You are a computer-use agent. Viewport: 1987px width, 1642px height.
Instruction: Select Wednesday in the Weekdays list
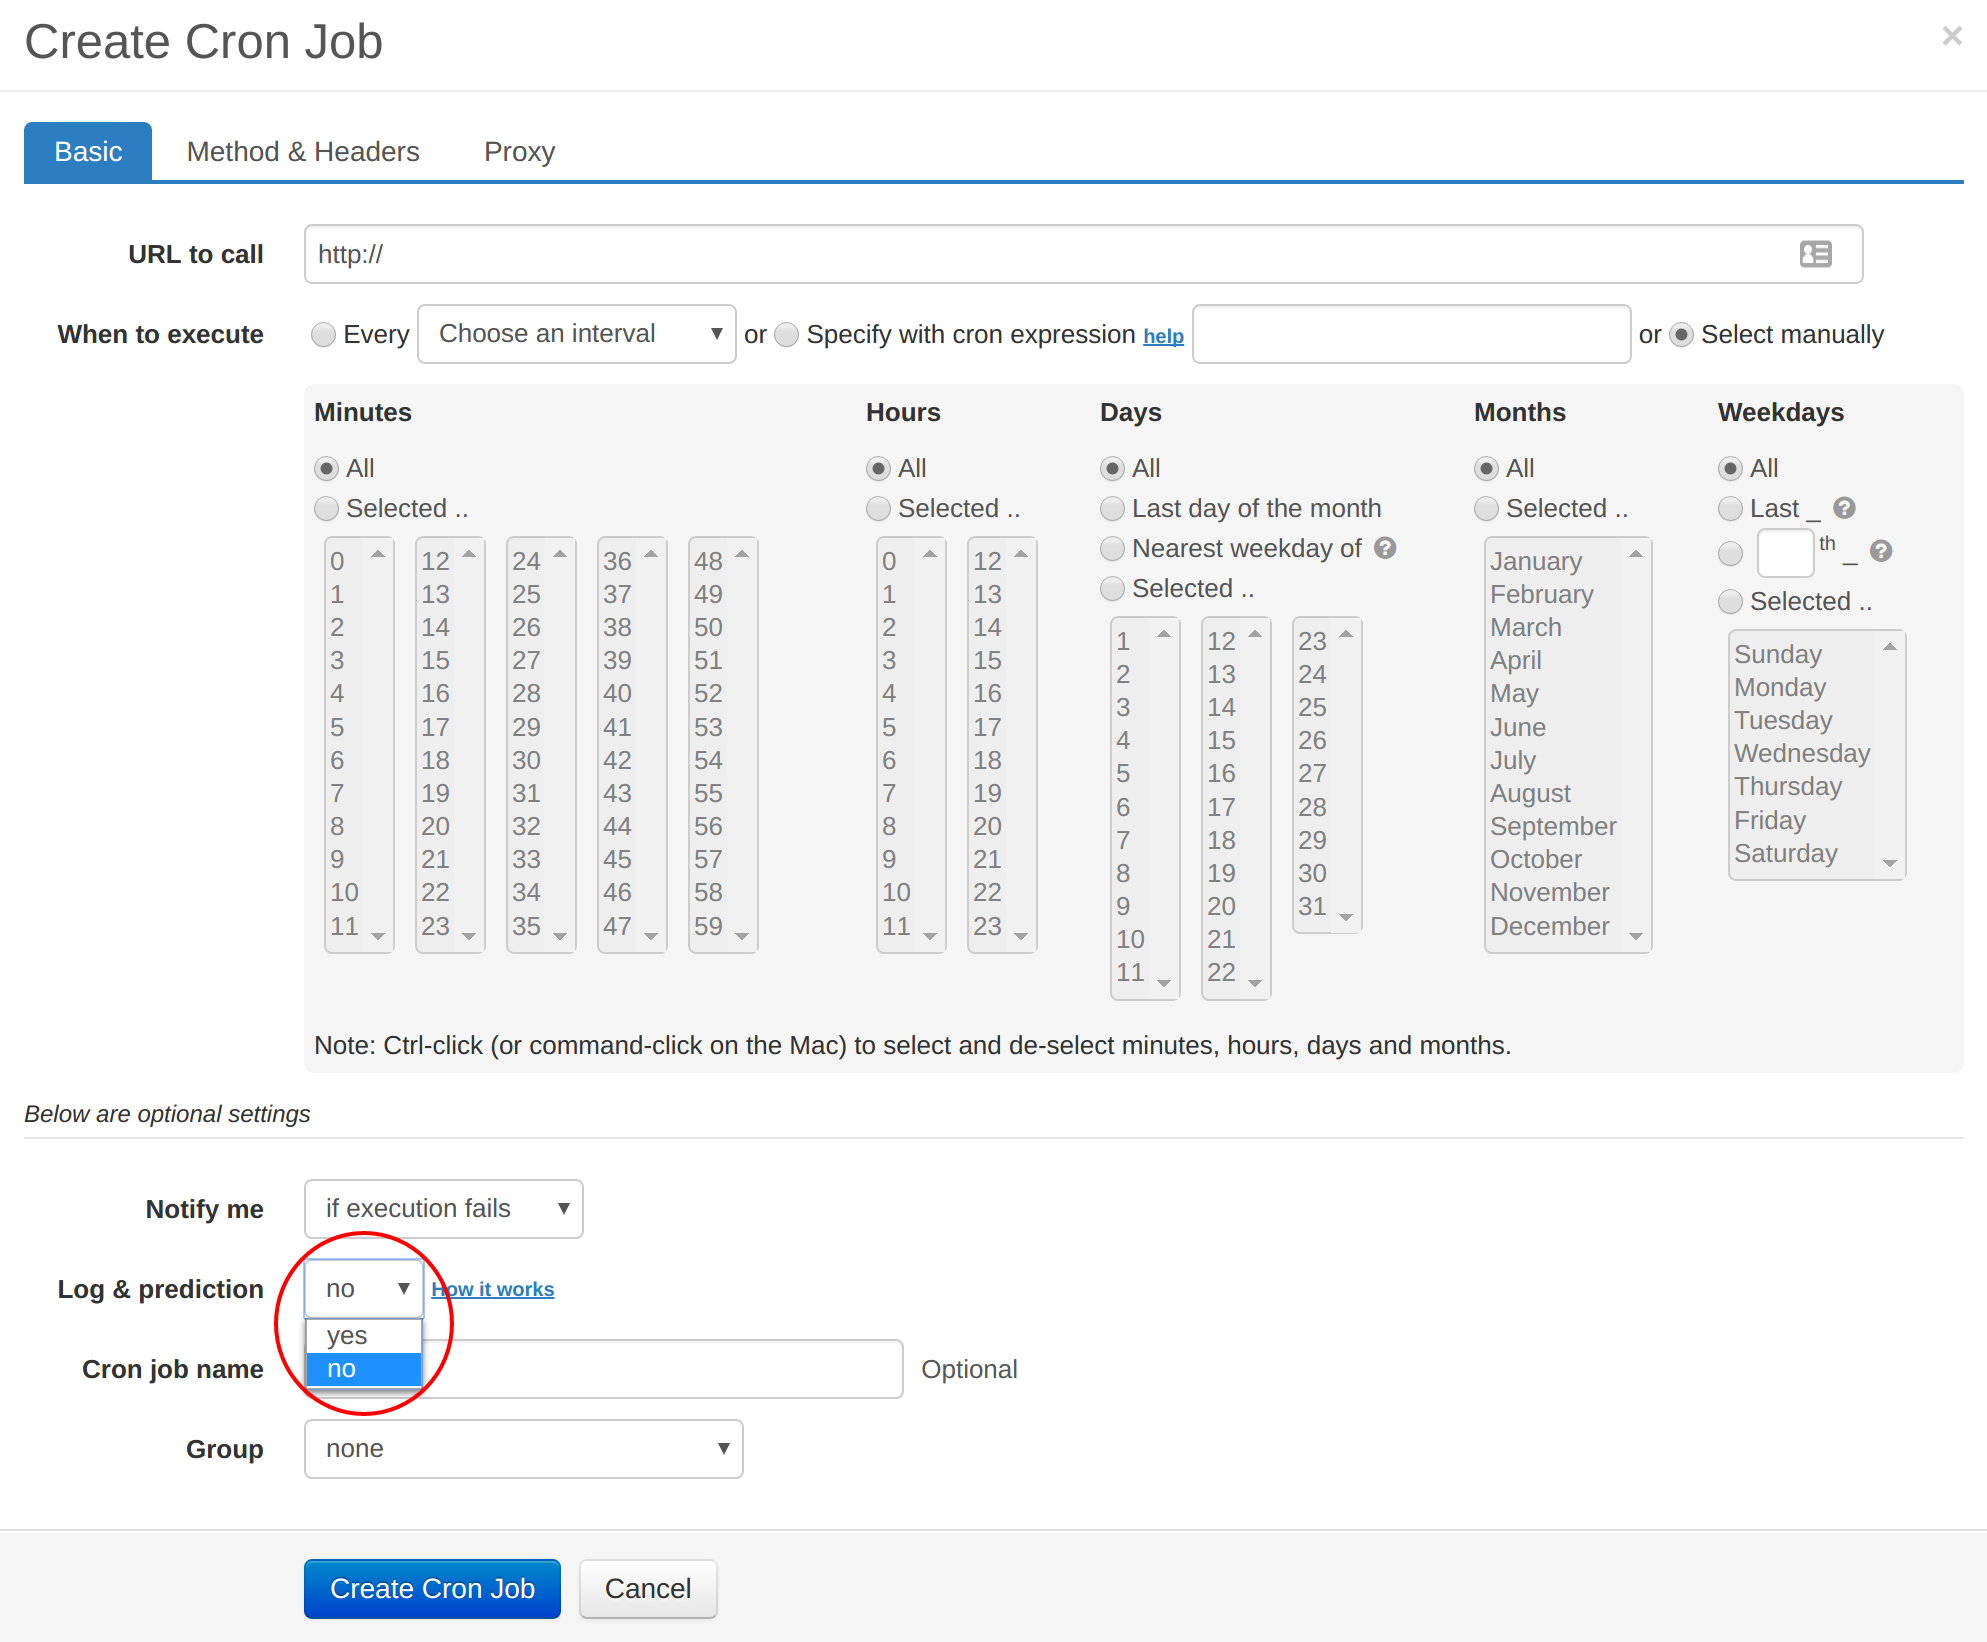pyautogui.click(x=1802, y=753)
